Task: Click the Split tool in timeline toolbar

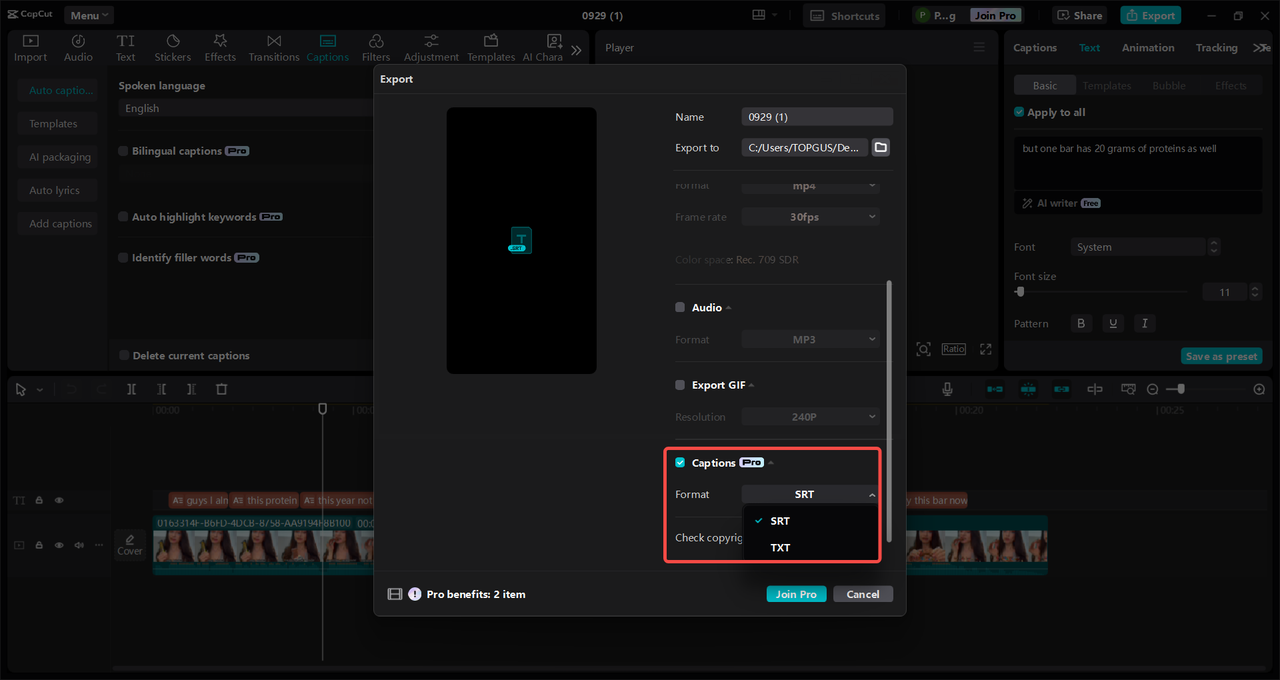Action: 131,389
